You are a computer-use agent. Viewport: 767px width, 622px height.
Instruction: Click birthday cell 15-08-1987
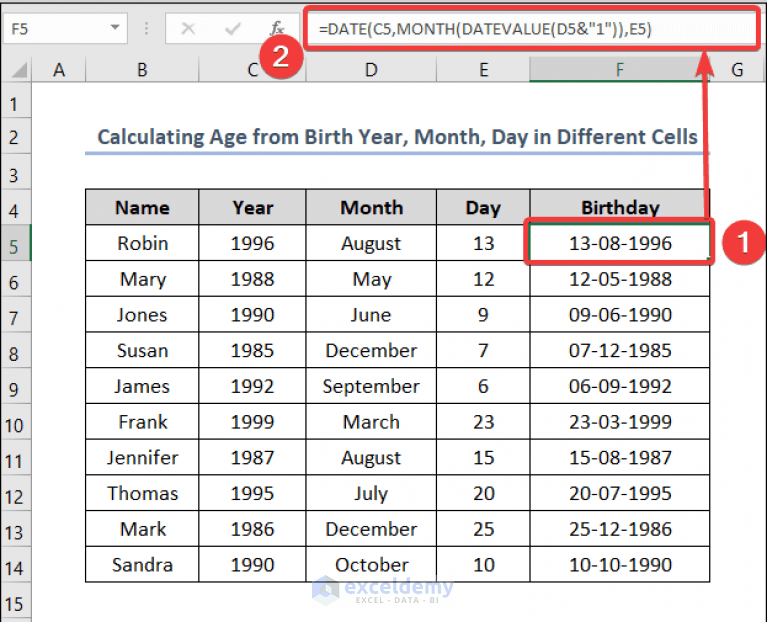click(x=620, y=457)
